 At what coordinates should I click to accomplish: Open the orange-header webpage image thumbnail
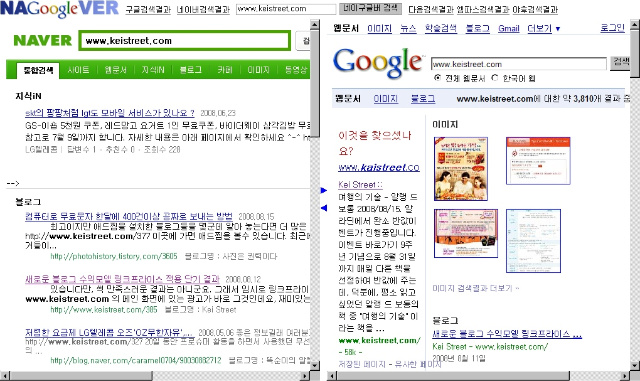[x=538, y=161]
